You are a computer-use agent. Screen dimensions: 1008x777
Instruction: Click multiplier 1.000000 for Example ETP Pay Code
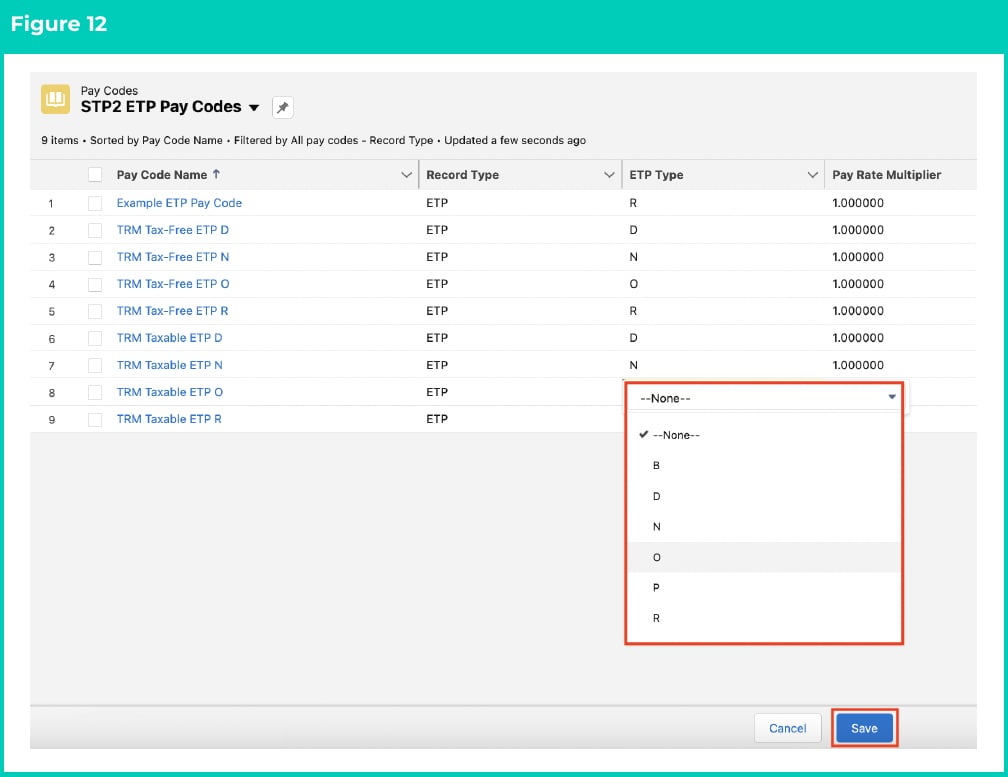858,203
